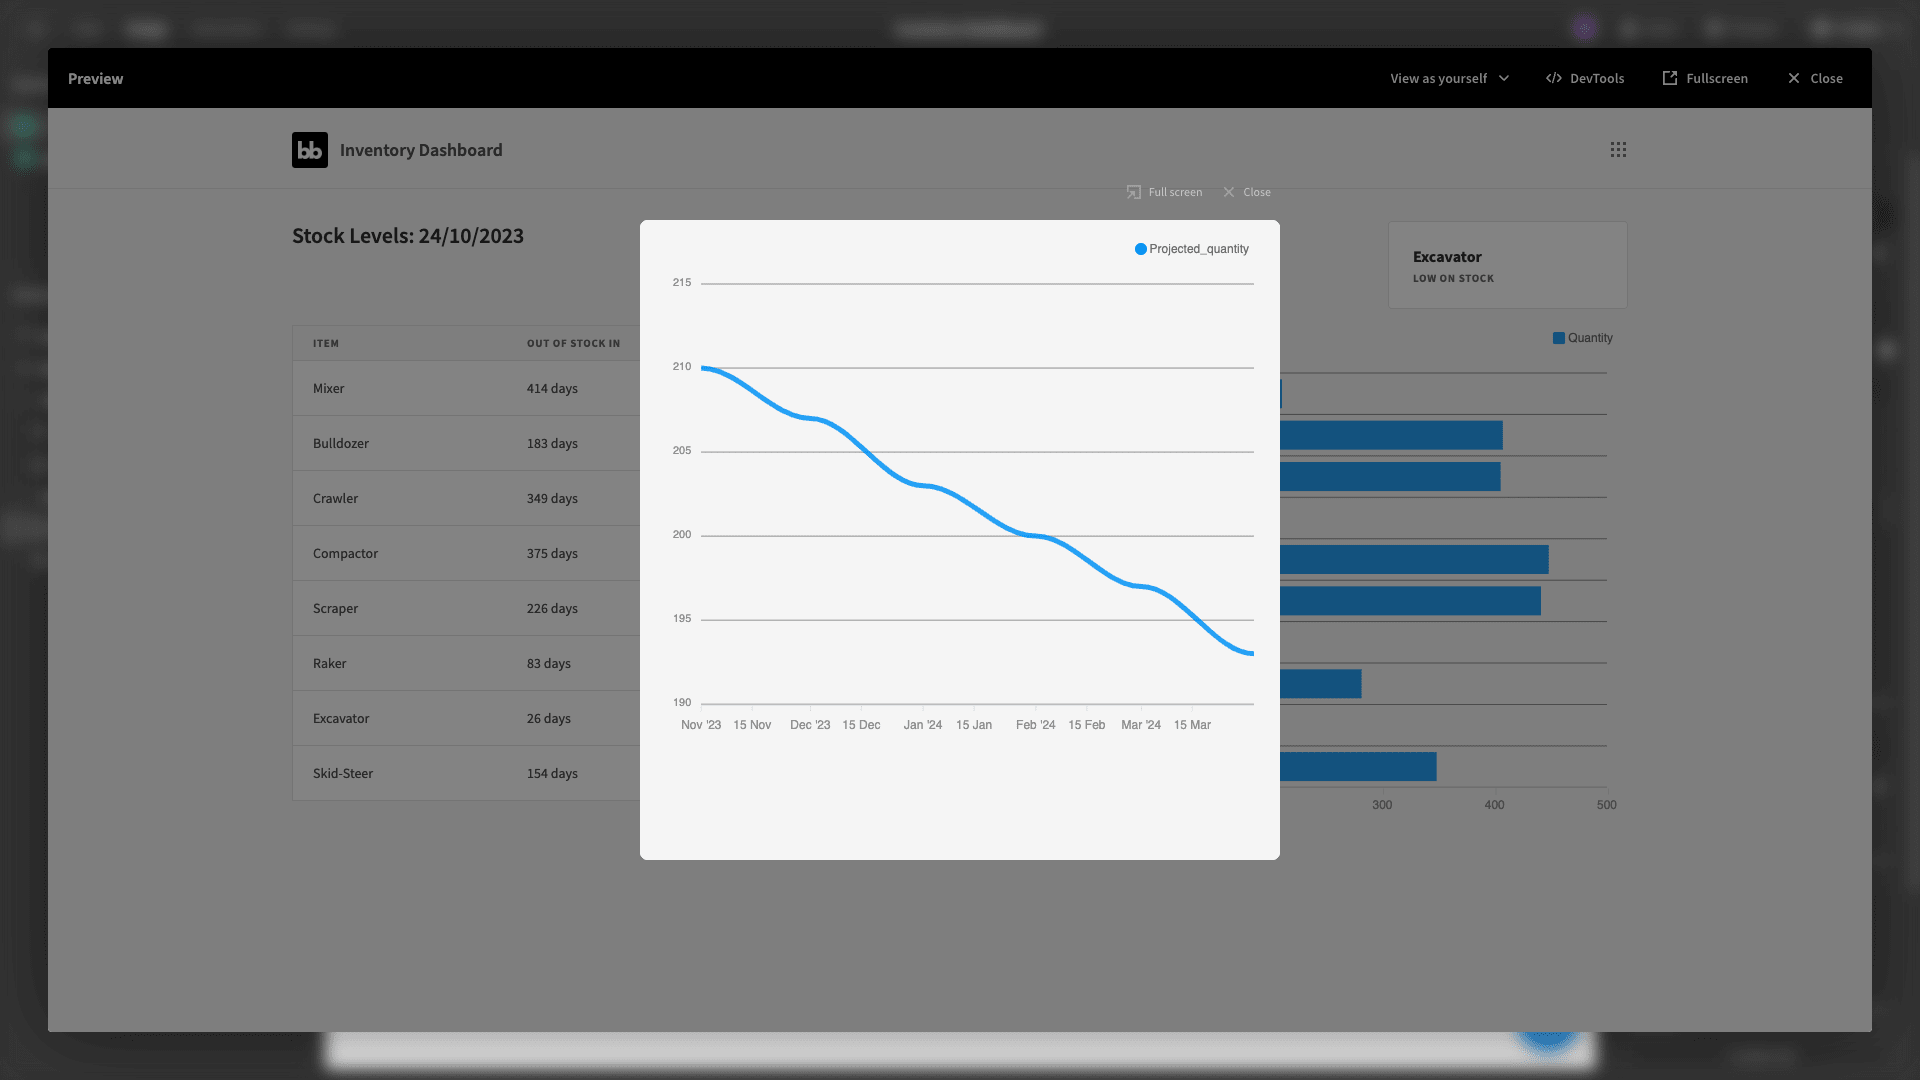Screen dimensions: 1920x1080
Task: Click the 83 days cell
Action: click(548, 663)
